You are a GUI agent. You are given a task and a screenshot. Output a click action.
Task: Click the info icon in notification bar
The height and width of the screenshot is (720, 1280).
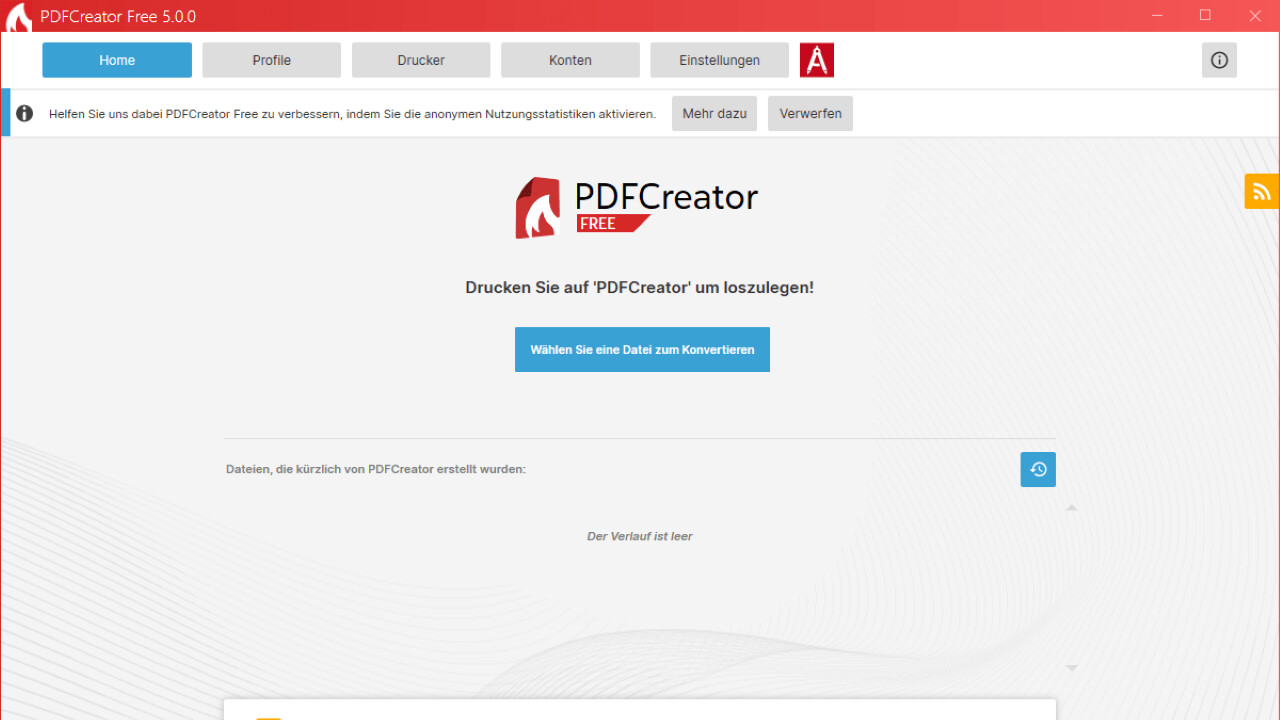pyautogui.click(x=25, y=114)
